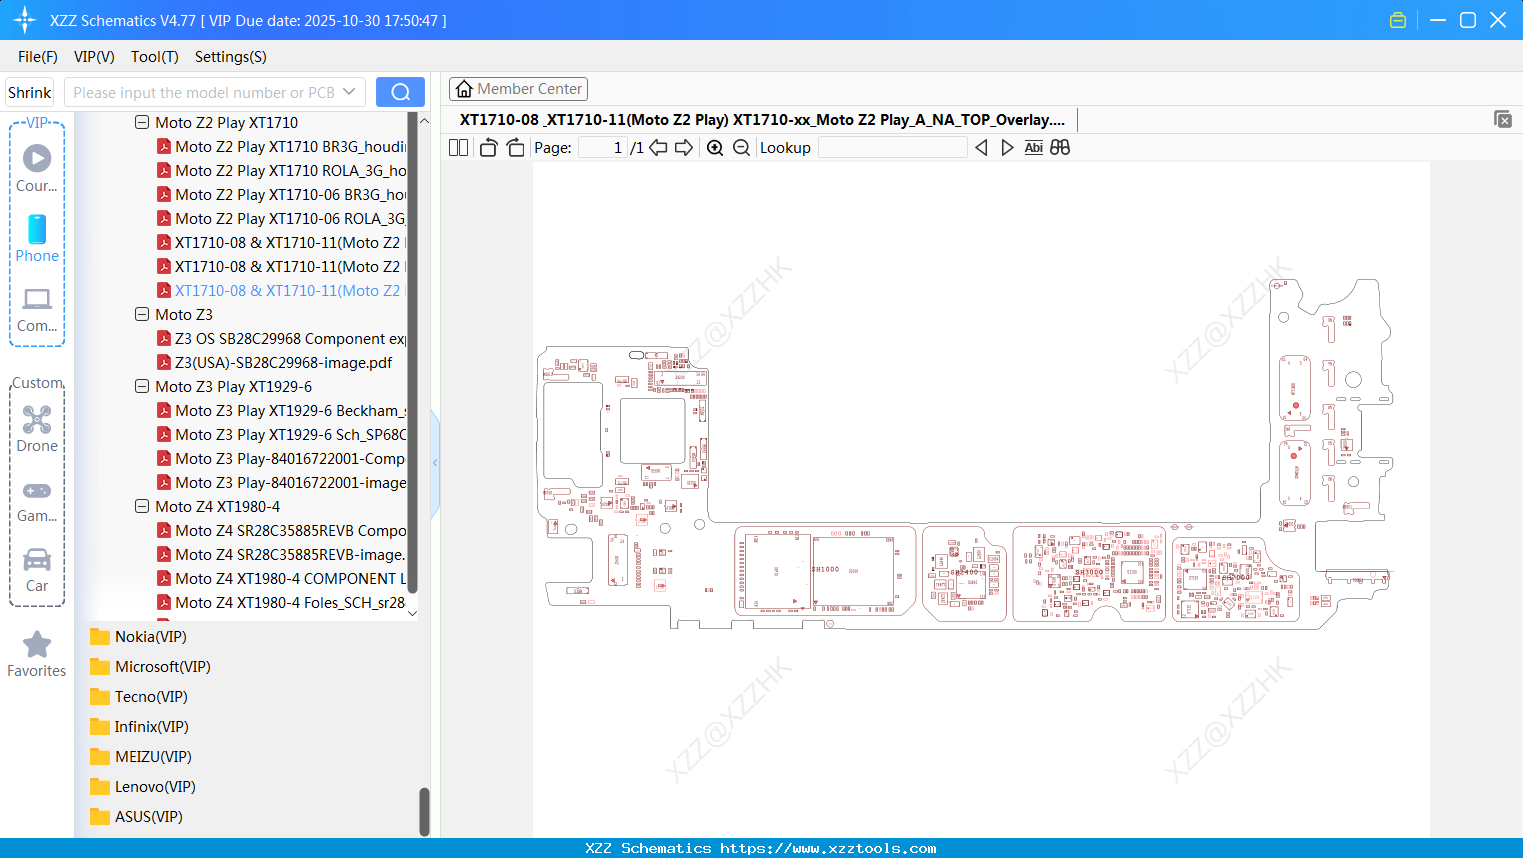Open Moto Z2 Play XT1710-06 BR3G file
1523x858 pixels.
[x=282, y=195]
